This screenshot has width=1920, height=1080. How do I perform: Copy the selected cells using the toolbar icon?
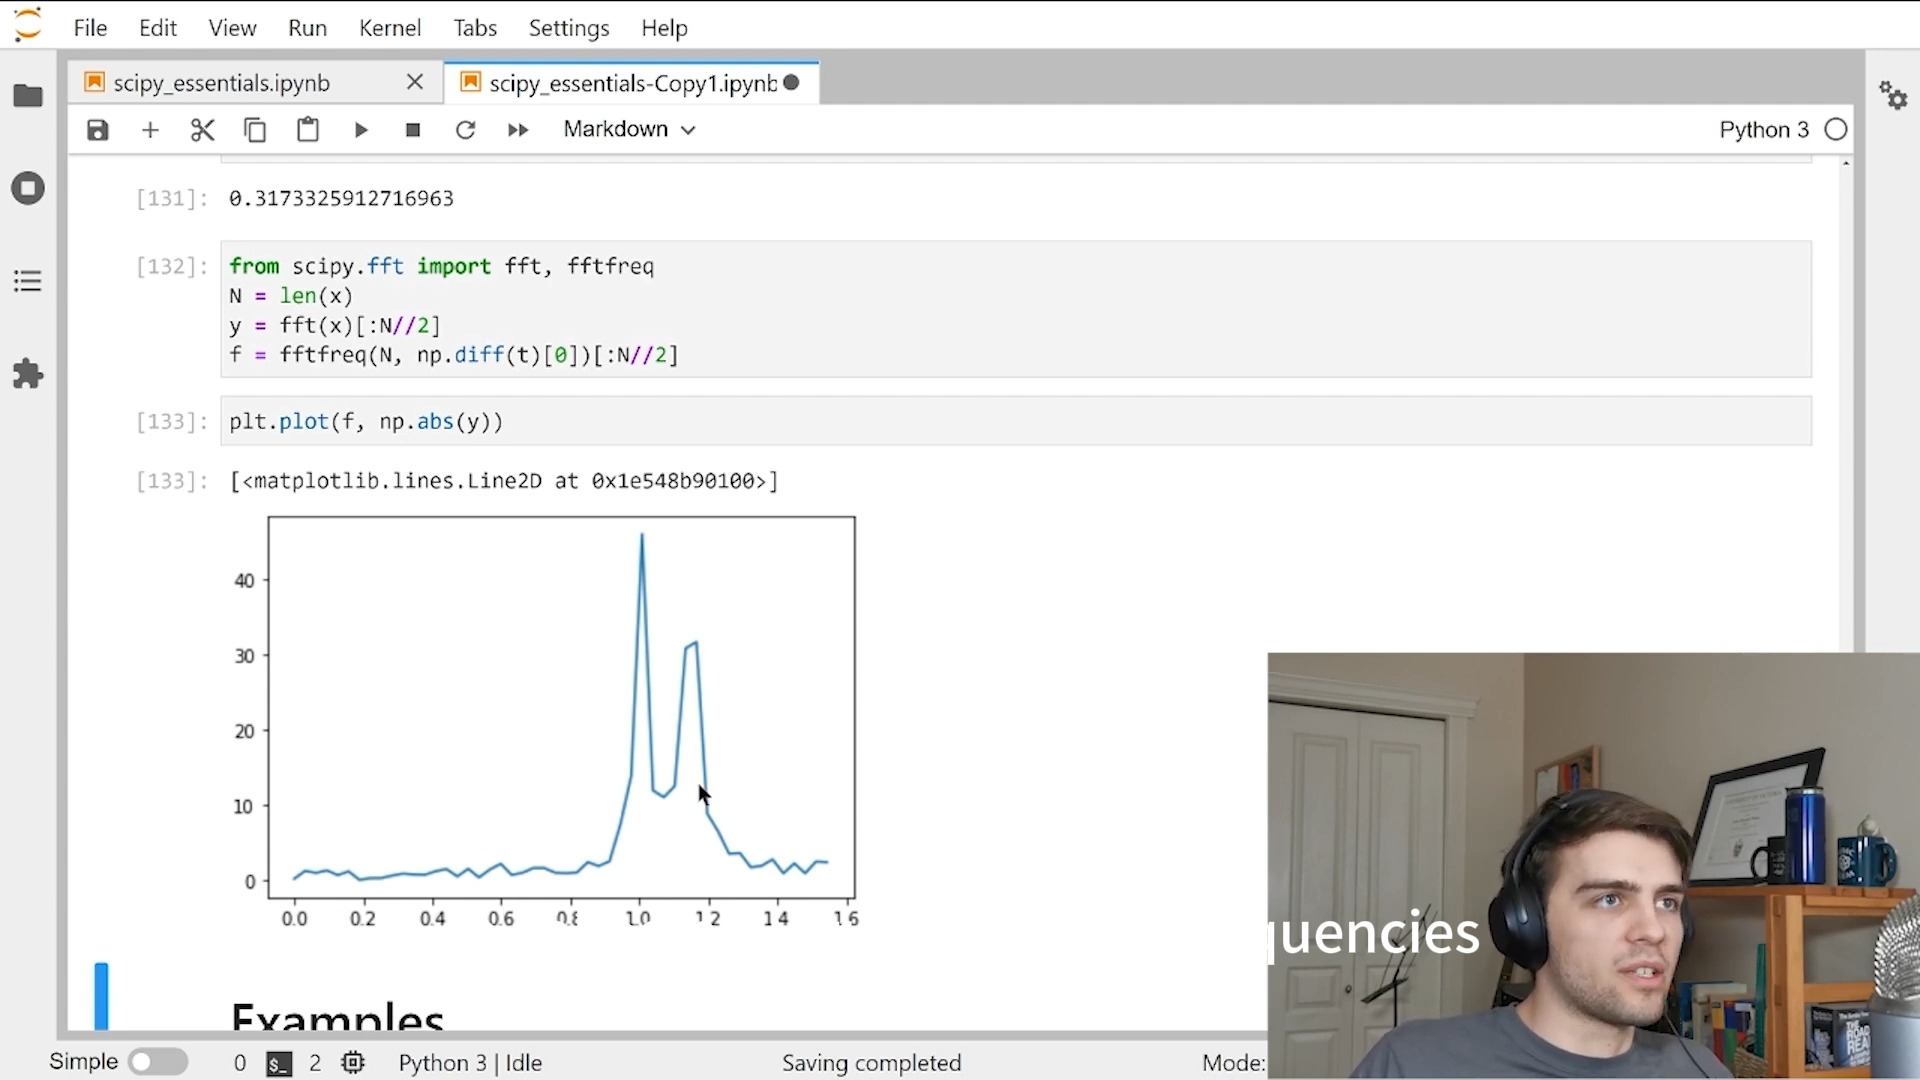(255, 130)
